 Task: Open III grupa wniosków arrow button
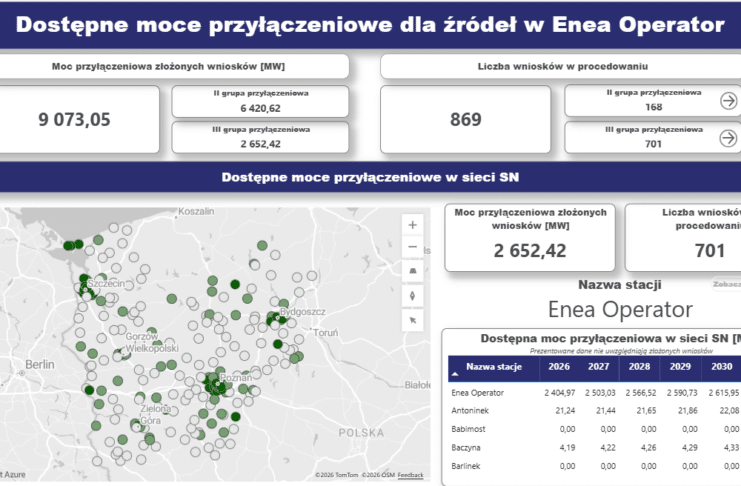coord(728,138)
